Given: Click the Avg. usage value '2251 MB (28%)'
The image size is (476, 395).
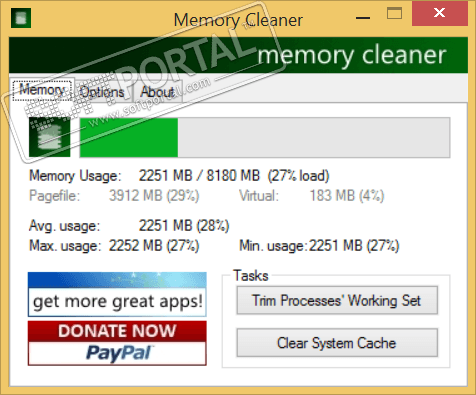Looking at the screenshot, I should click(x=184, y=226).
